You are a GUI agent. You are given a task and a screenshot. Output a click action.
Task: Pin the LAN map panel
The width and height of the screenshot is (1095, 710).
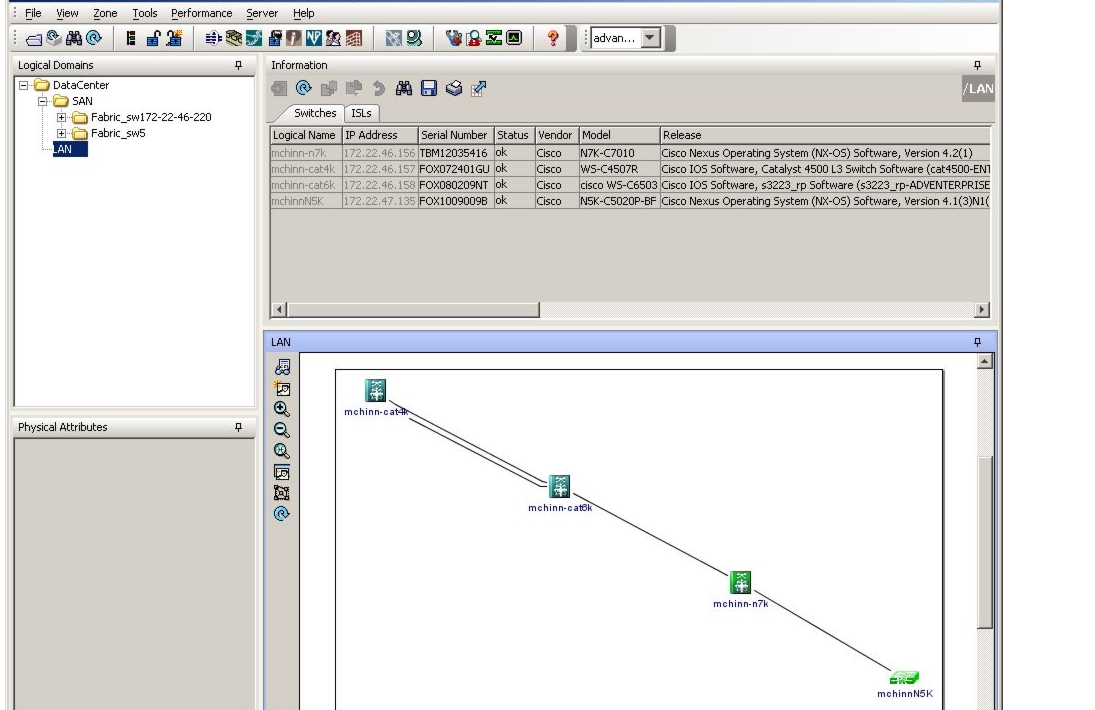pyautogui.click(x=977, y=342)
